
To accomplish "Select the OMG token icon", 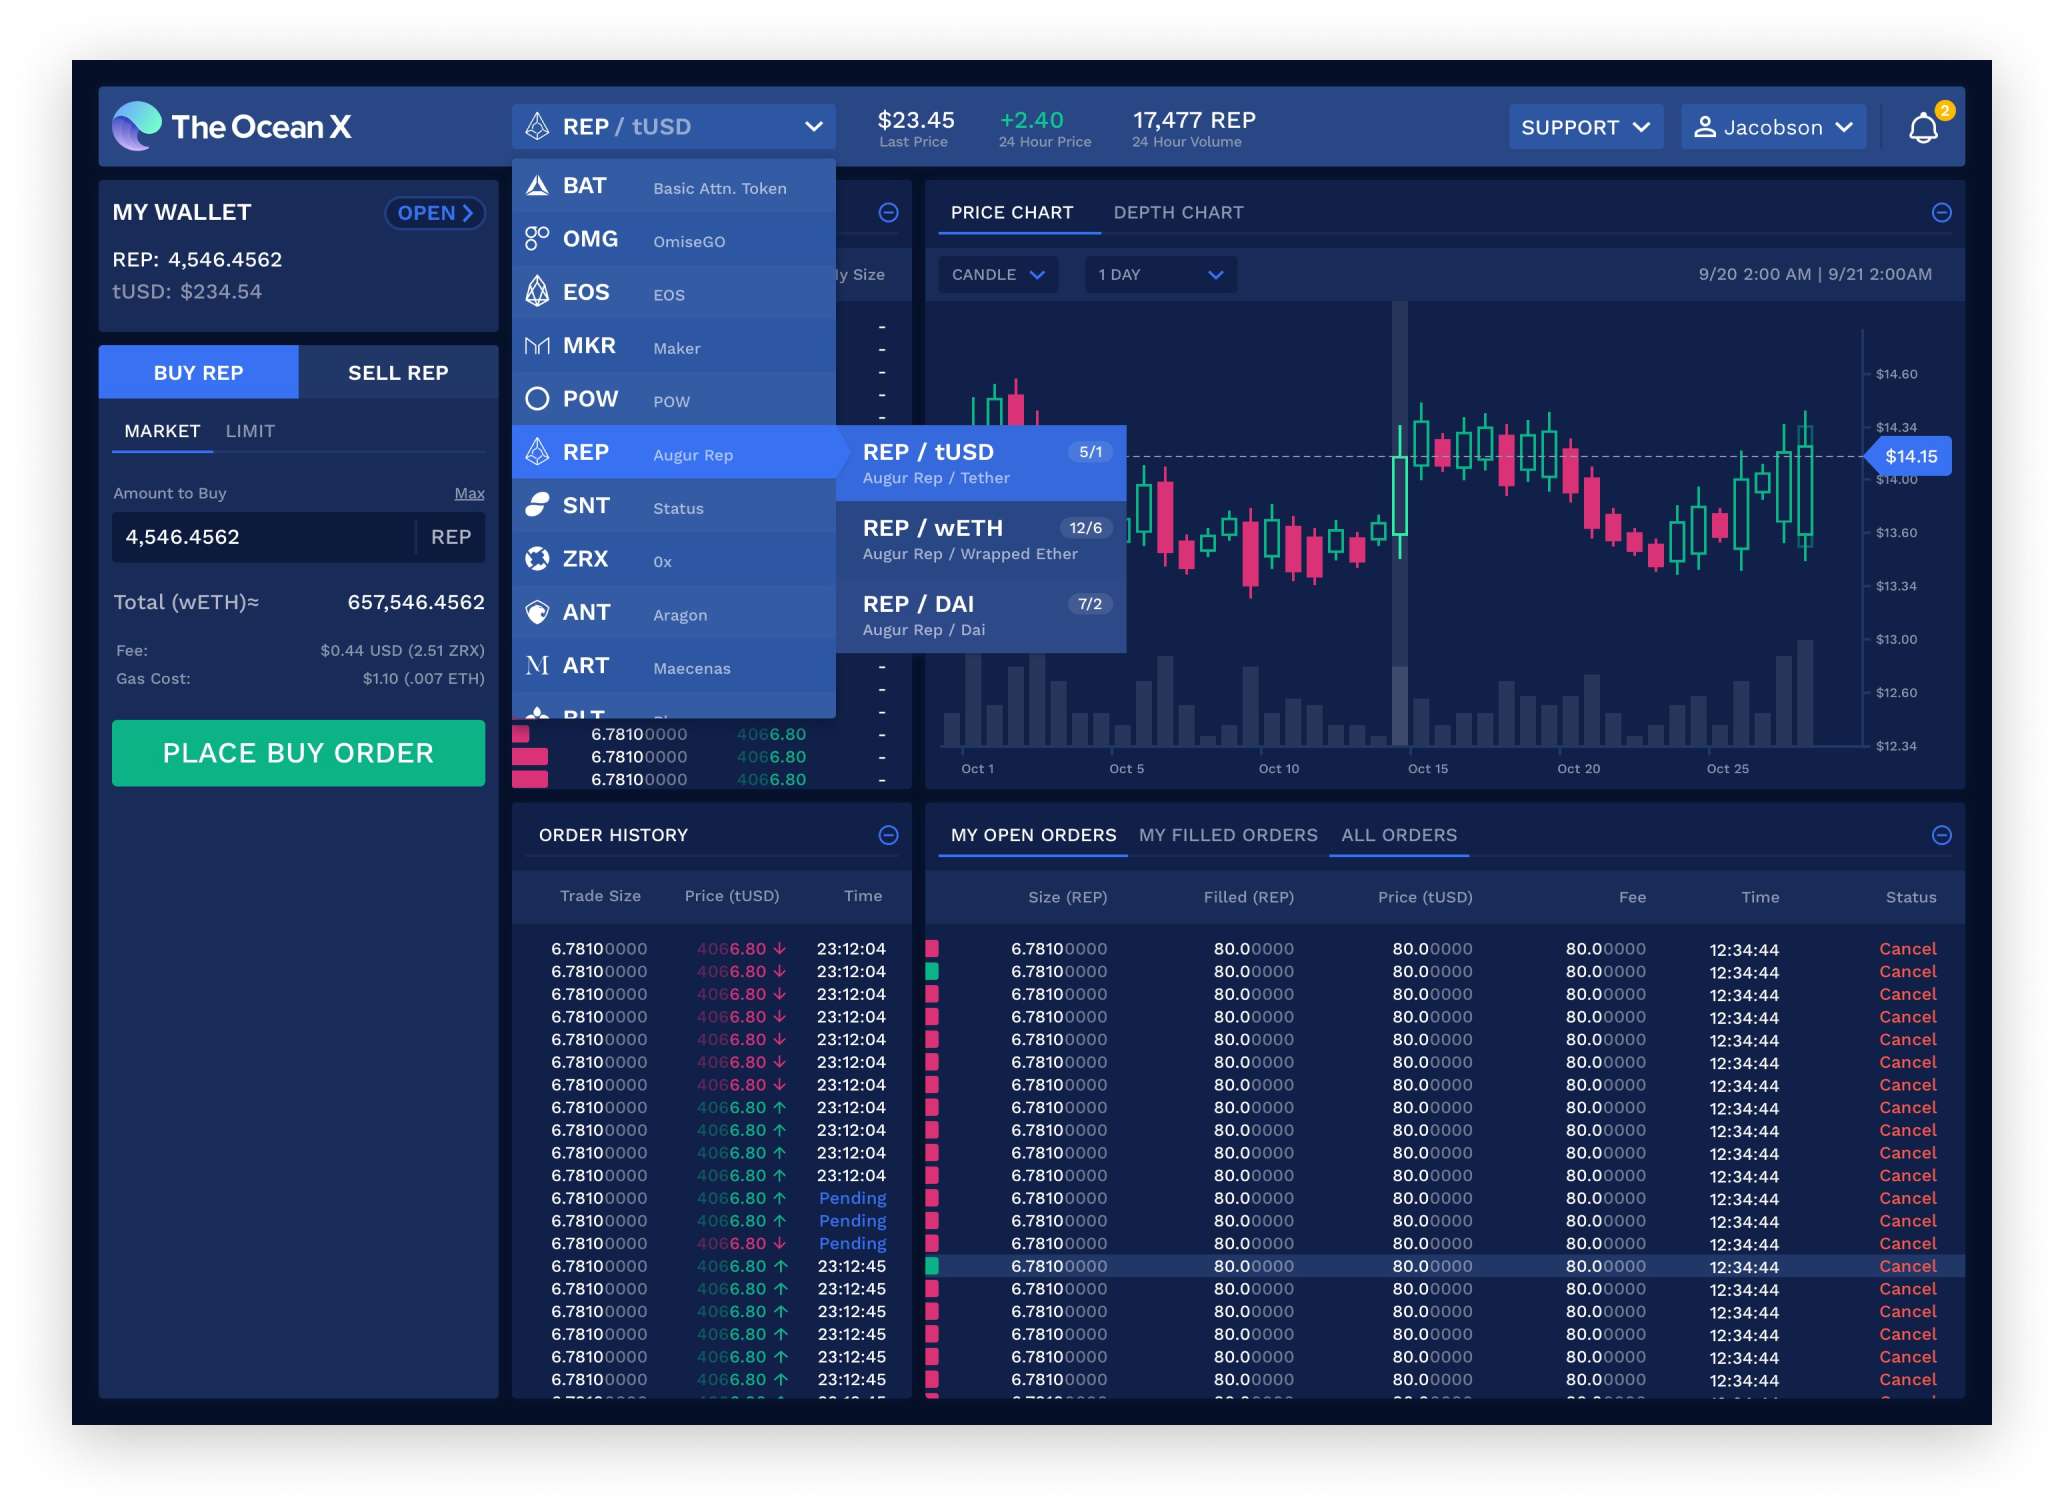I will tap(537, 239).
